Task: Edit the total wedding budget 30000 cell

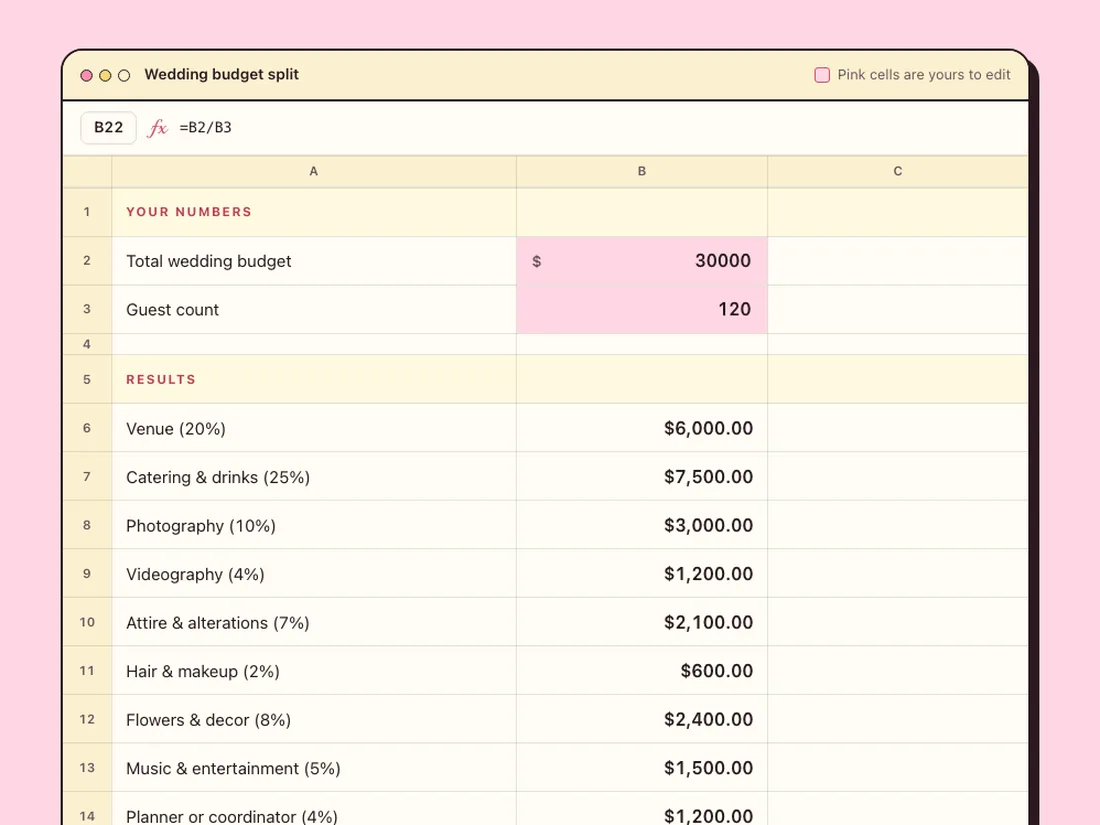Action: point(642,261)
